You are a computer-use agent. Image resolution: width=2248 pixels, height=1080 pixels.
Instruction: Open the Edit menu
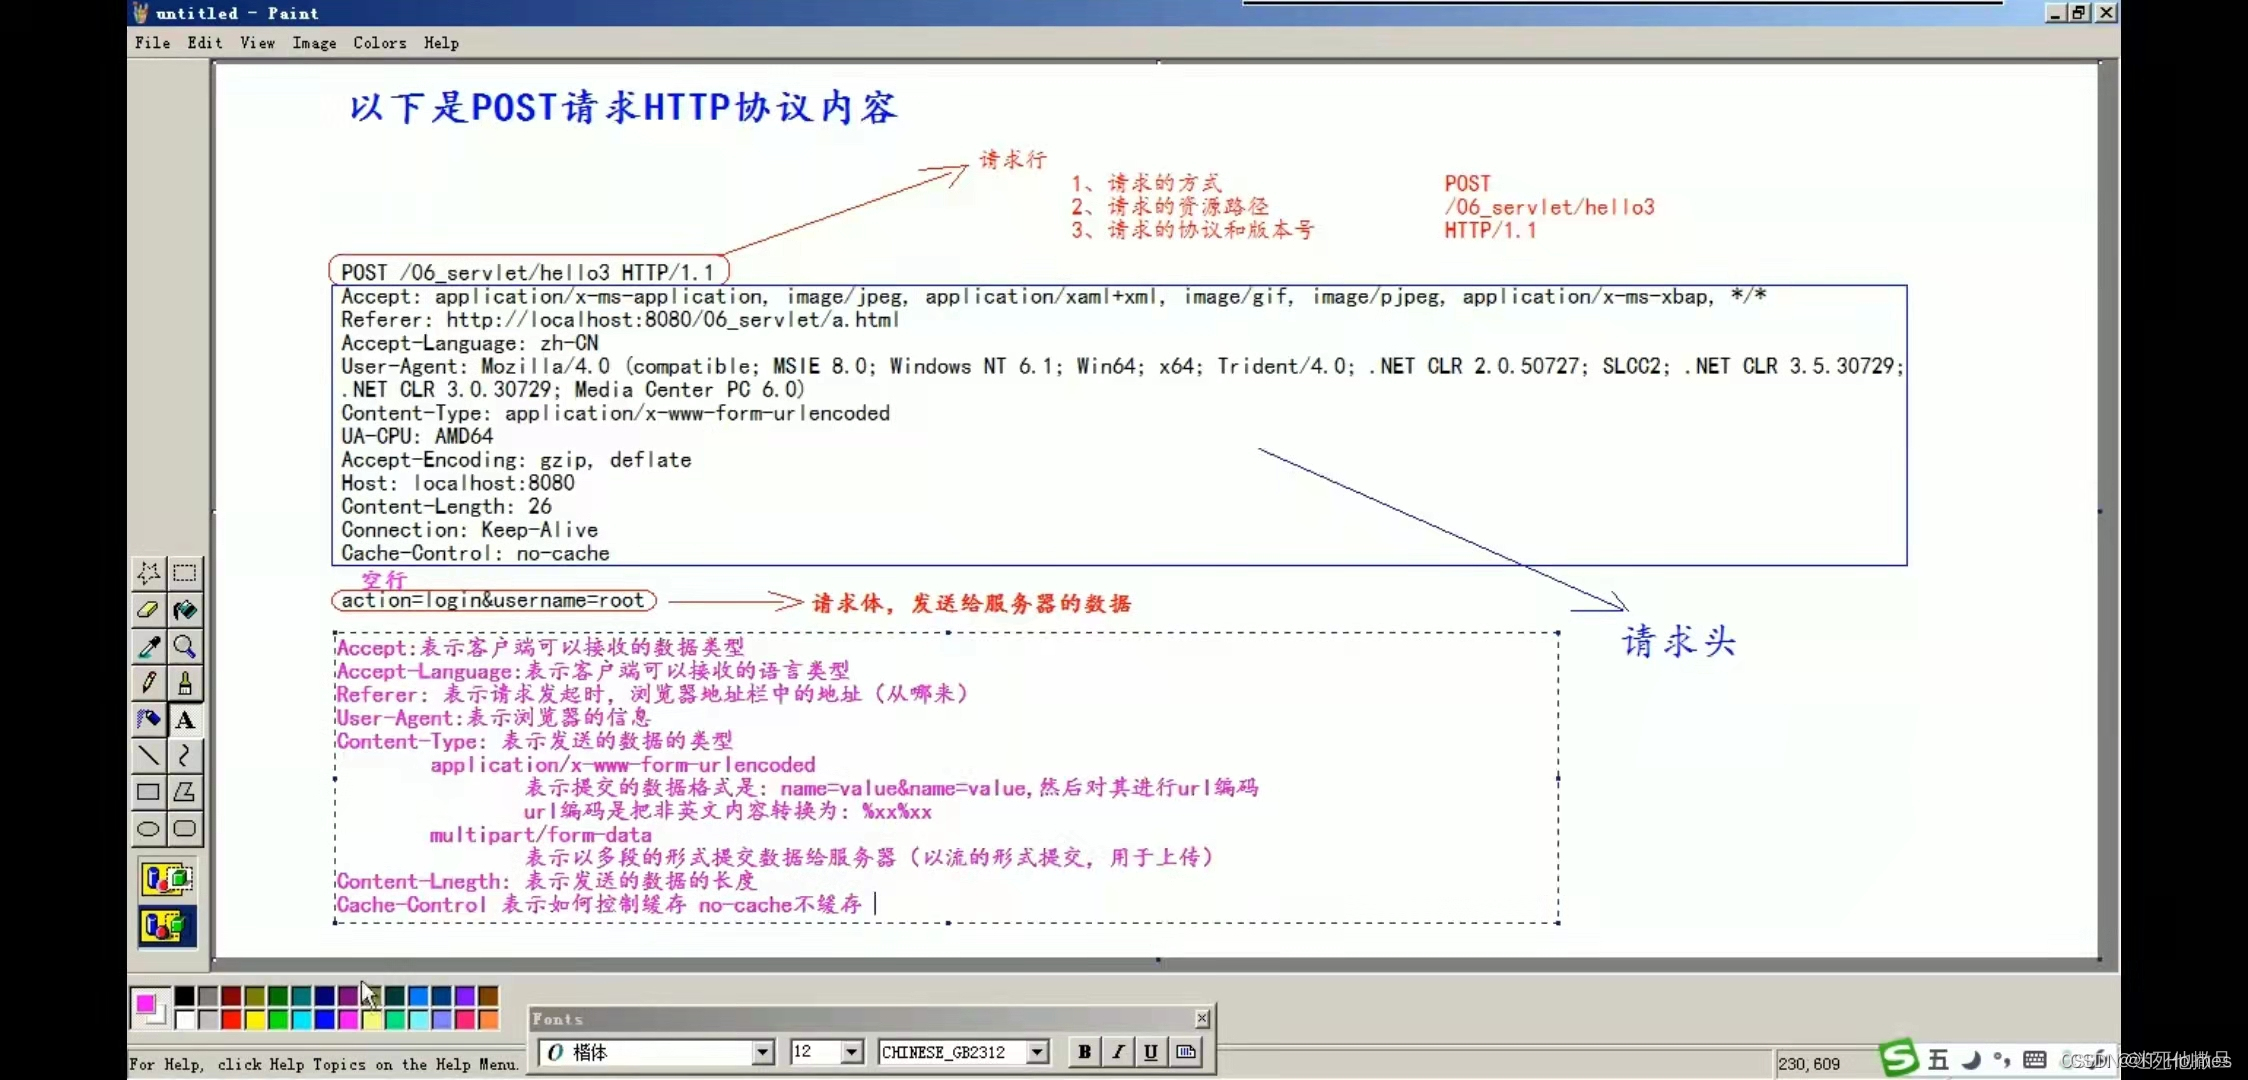coord(205,43)
